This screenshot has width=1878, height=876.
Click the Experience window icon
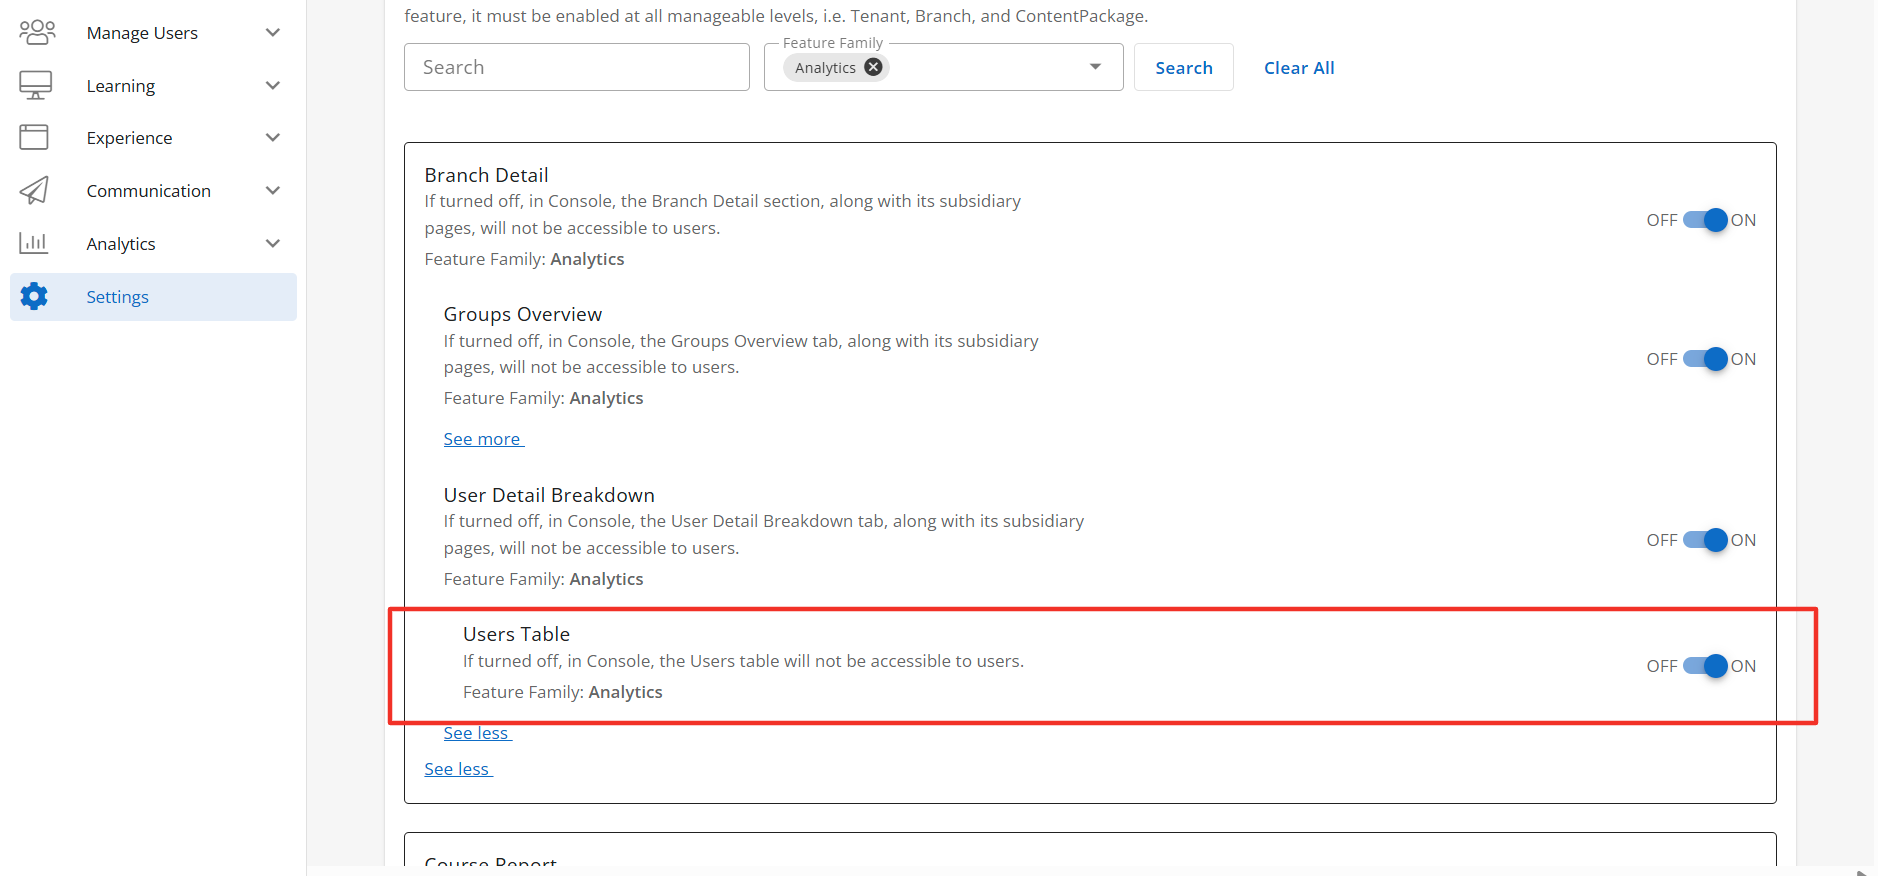point(34,138)
